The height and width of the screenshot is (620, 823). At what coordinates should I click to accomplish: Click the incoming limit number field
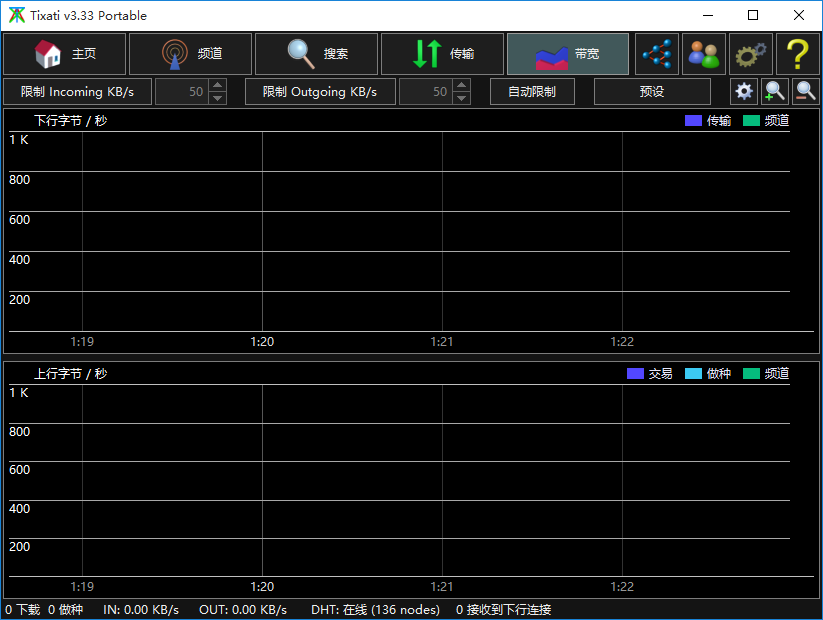pyautogui.click(x=182, y=91)
